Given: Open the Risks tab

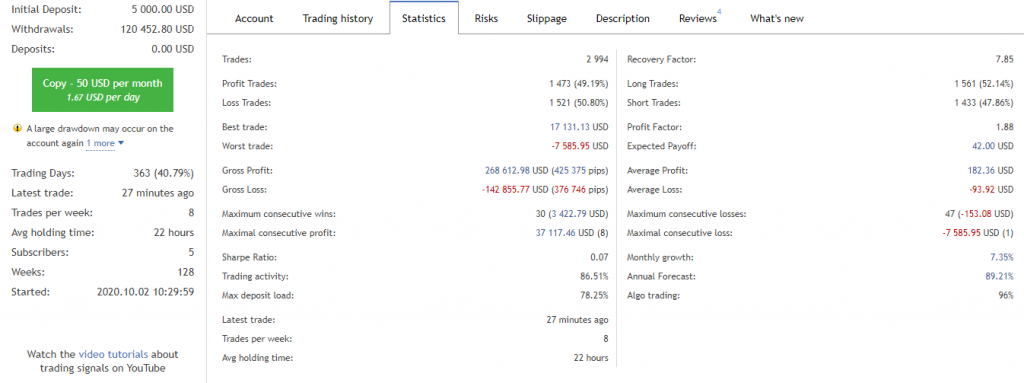Looking at the screenshot, I should coord(487,18).
